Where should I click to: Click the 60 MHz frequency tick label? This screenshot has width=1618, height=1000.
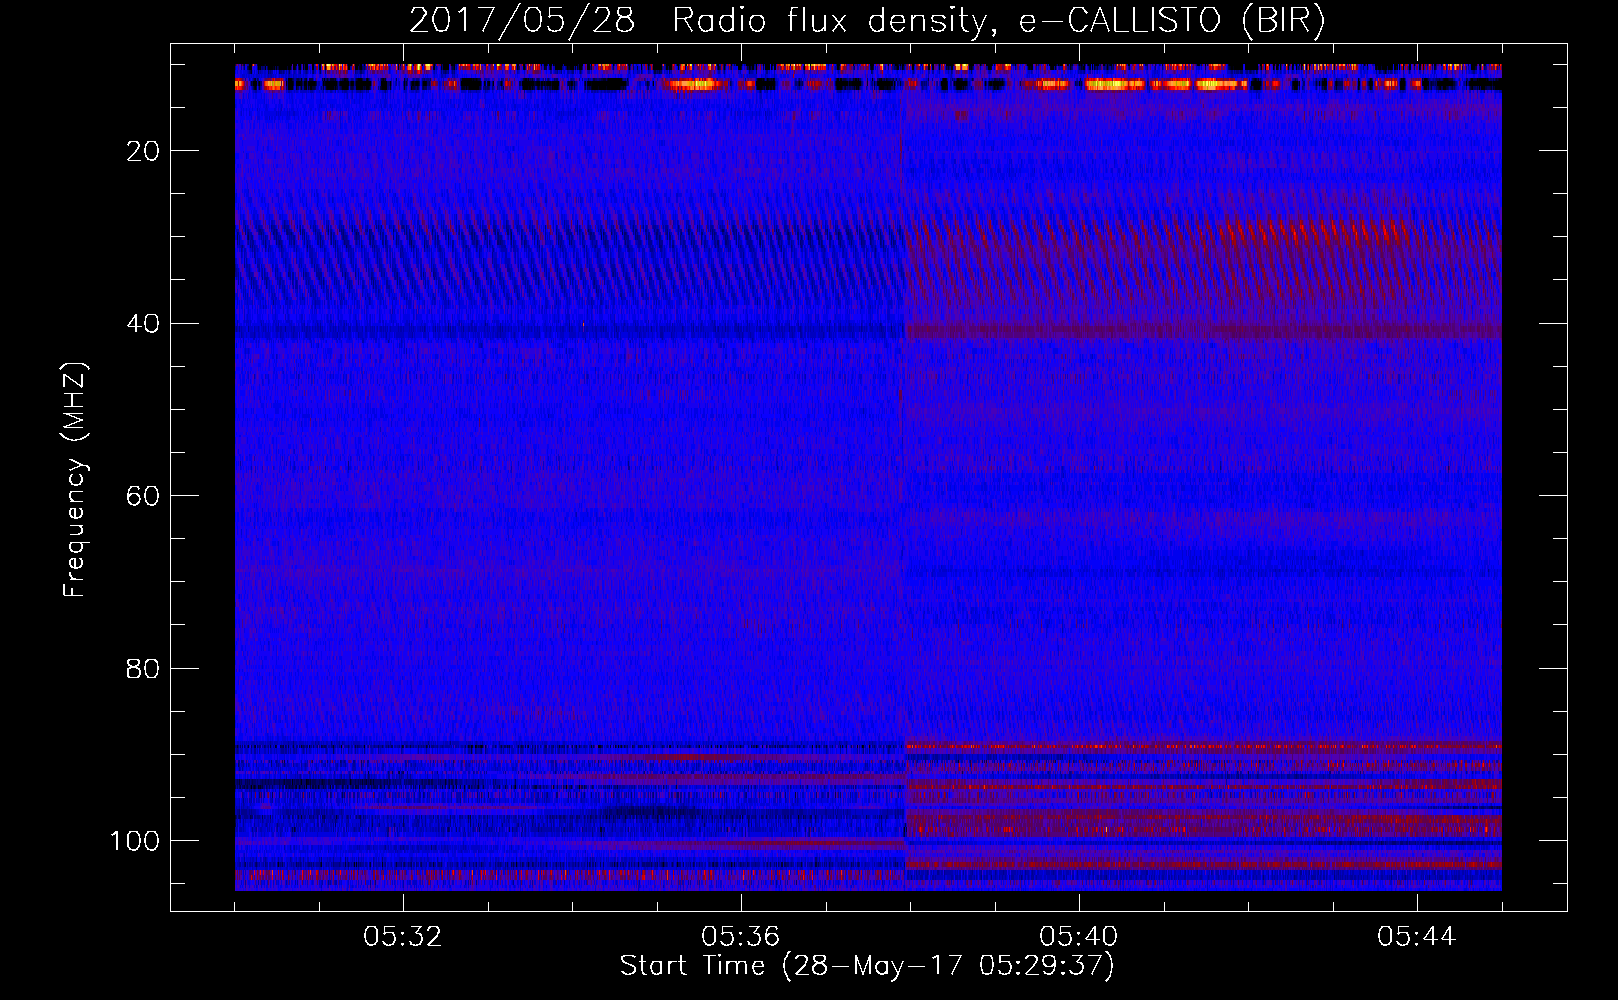tap(144, 496)
